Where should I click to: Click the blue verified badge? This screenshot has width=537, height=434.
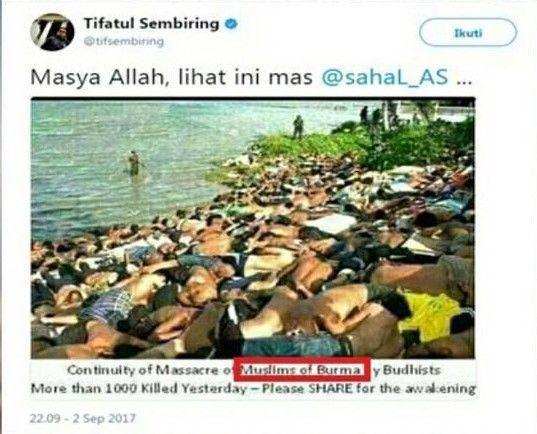pyautogui.click(x=231, y=24)
